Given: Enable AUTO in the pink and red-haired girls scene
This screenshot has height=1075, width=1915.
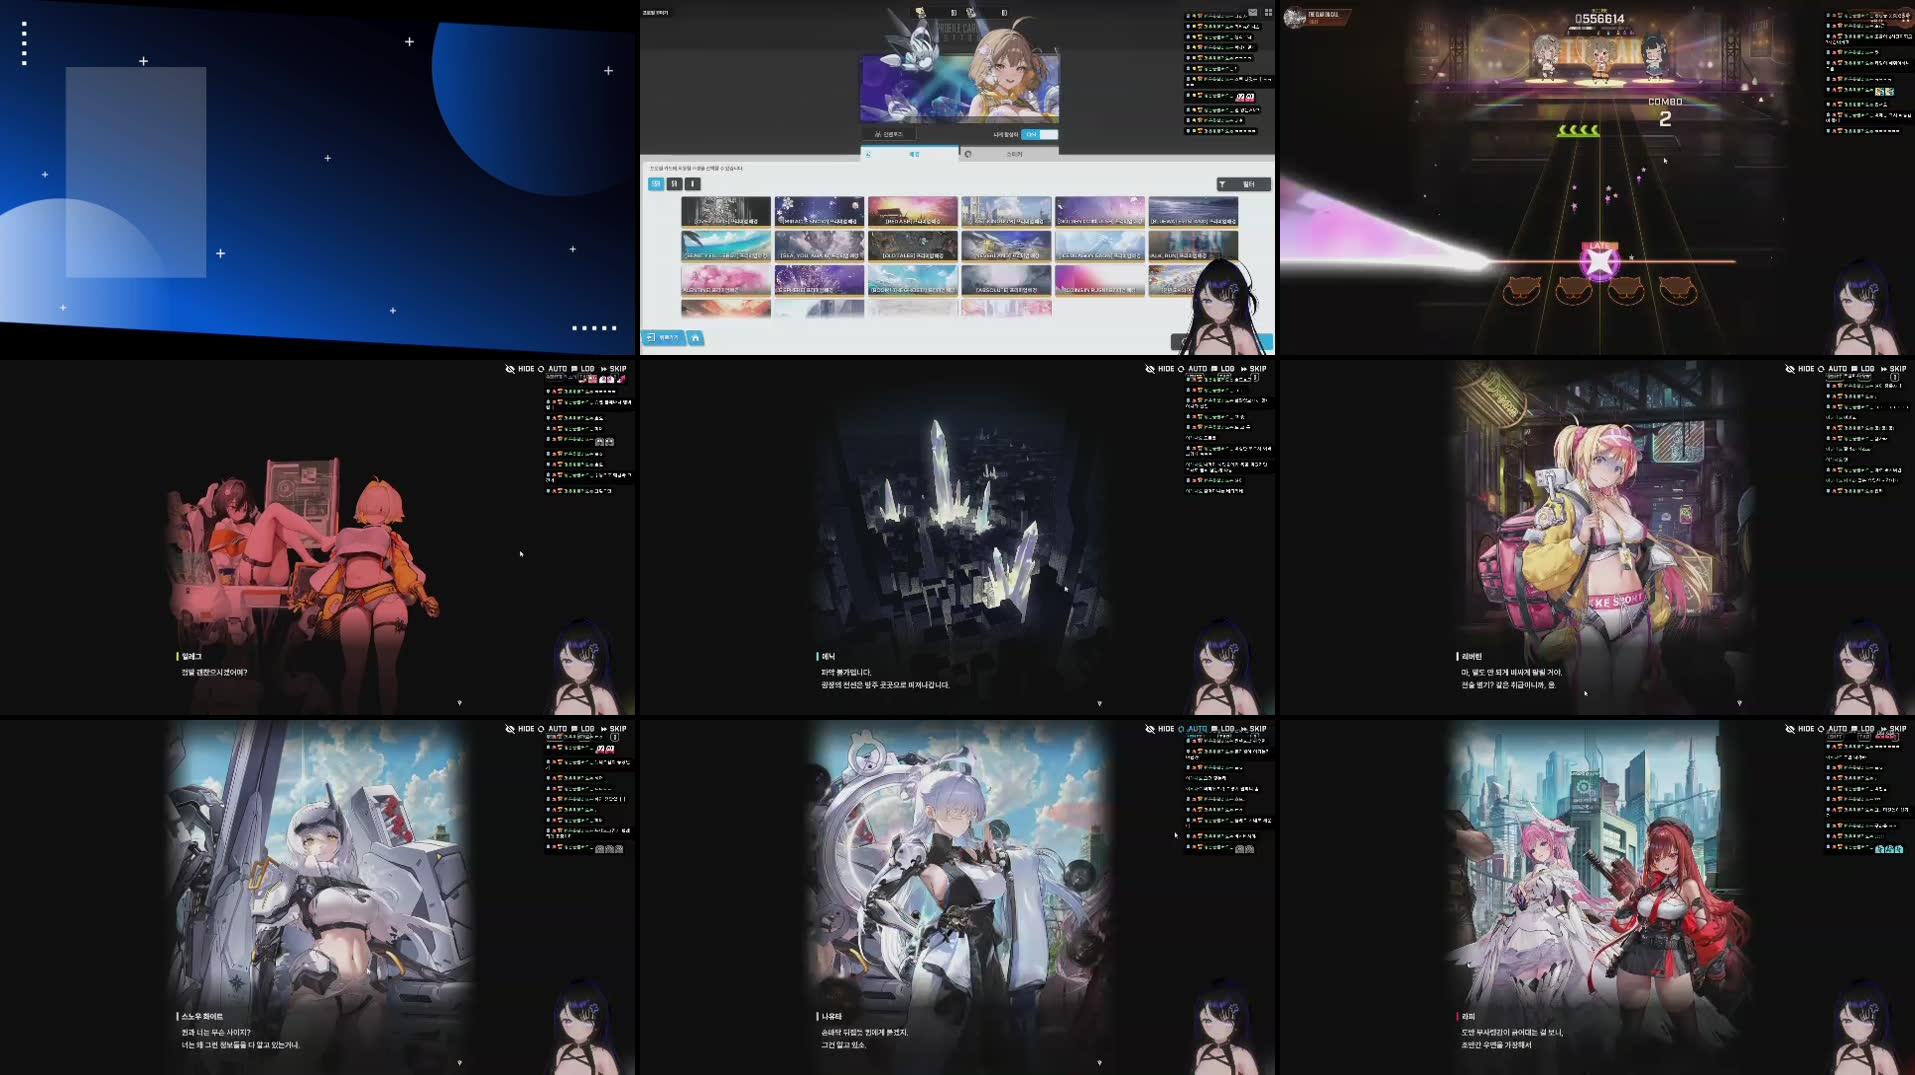Looking at the screenshot, I should click(x=1832, y=729).
